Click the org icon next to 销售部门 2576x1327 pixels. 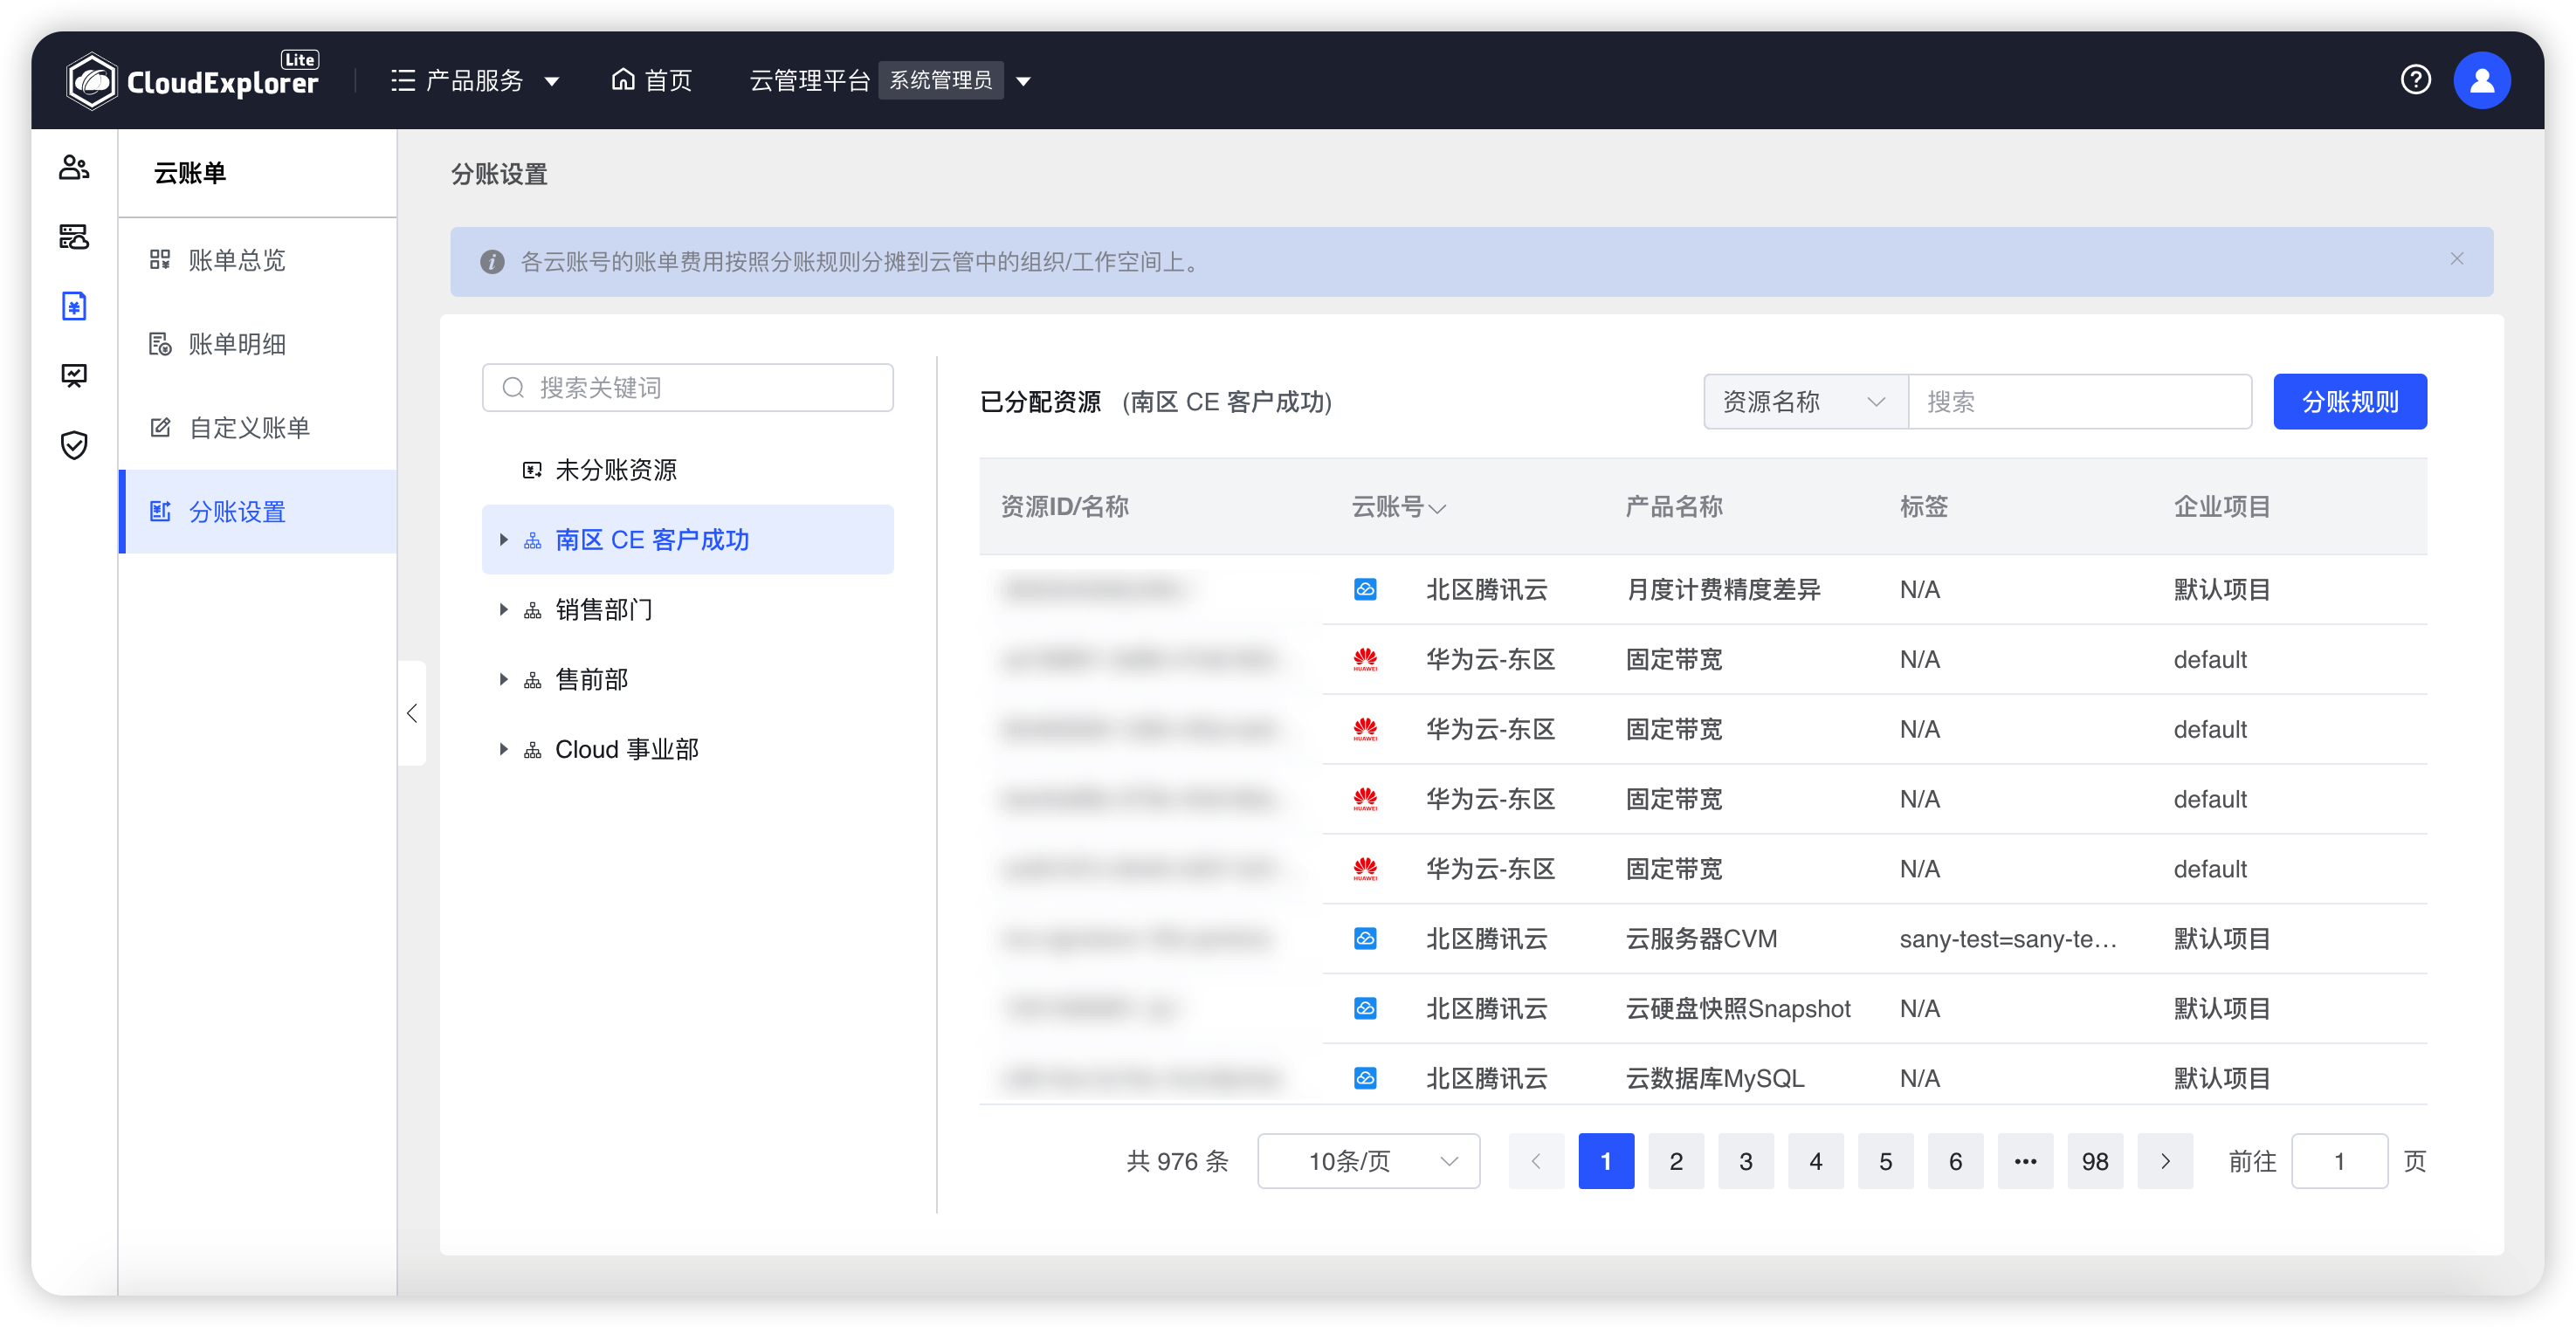533,610
